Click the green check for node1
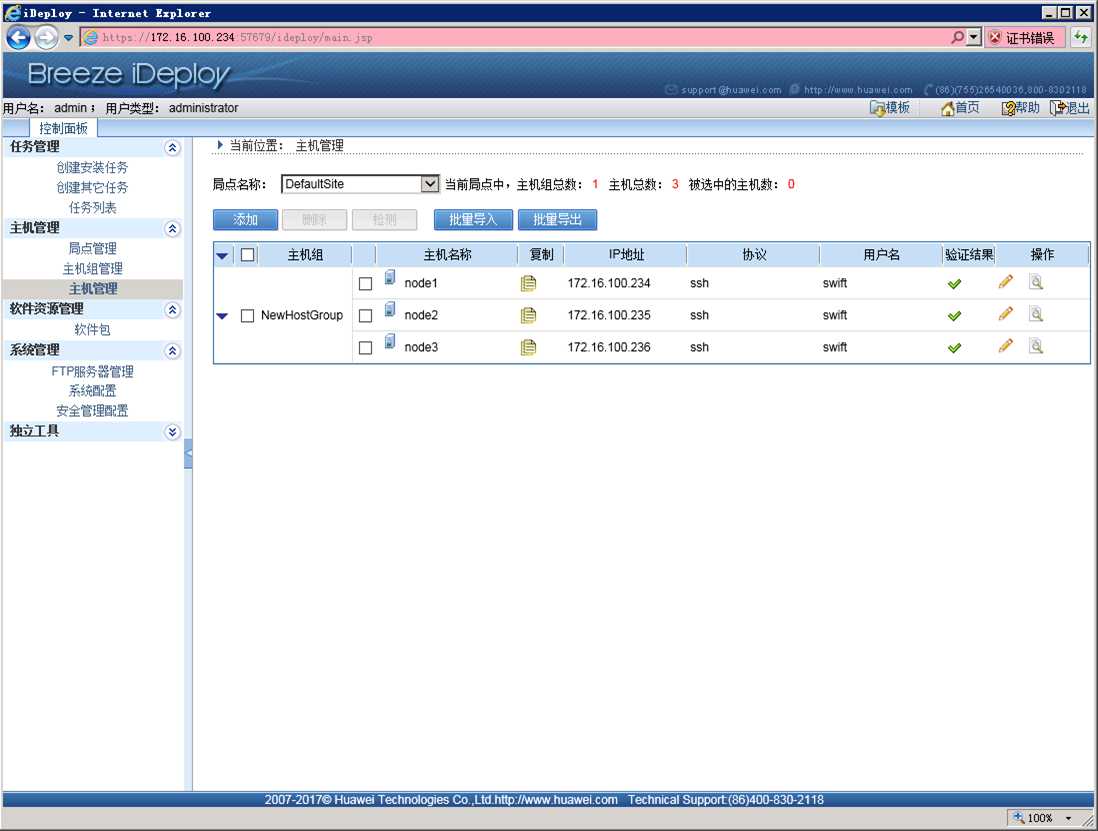This screenshot has height=831, width=1098. pyautogui.click(x=954, y=284)
